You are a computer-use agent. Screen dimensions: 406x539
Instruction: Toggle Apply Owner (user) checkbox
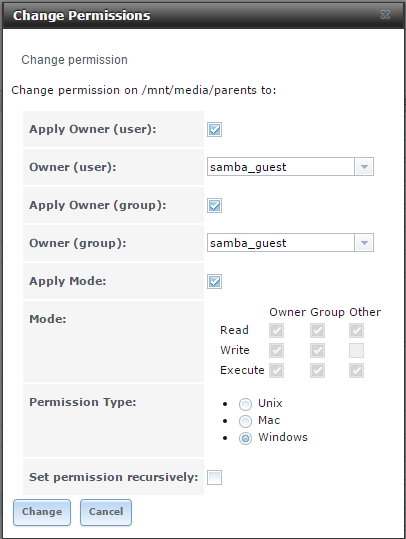coord(214,130)
